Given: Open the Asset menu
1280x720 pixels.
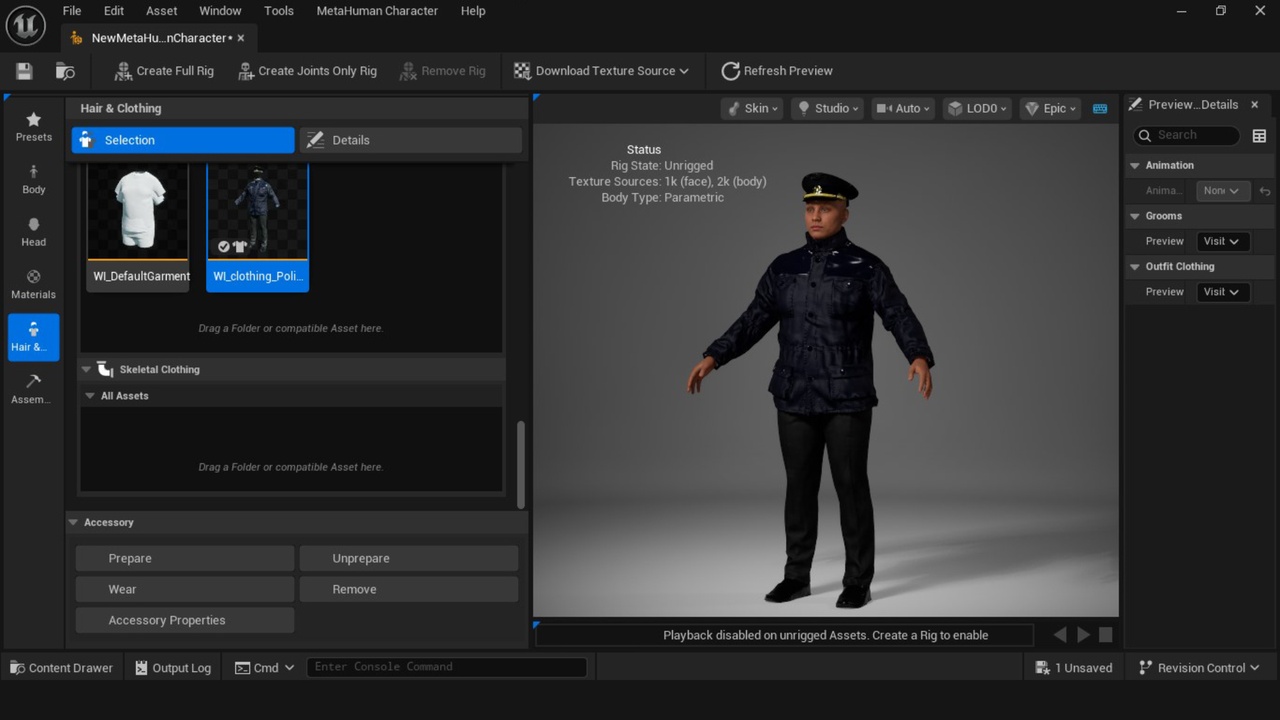Looking at the screenshot, I should (161, 11).
